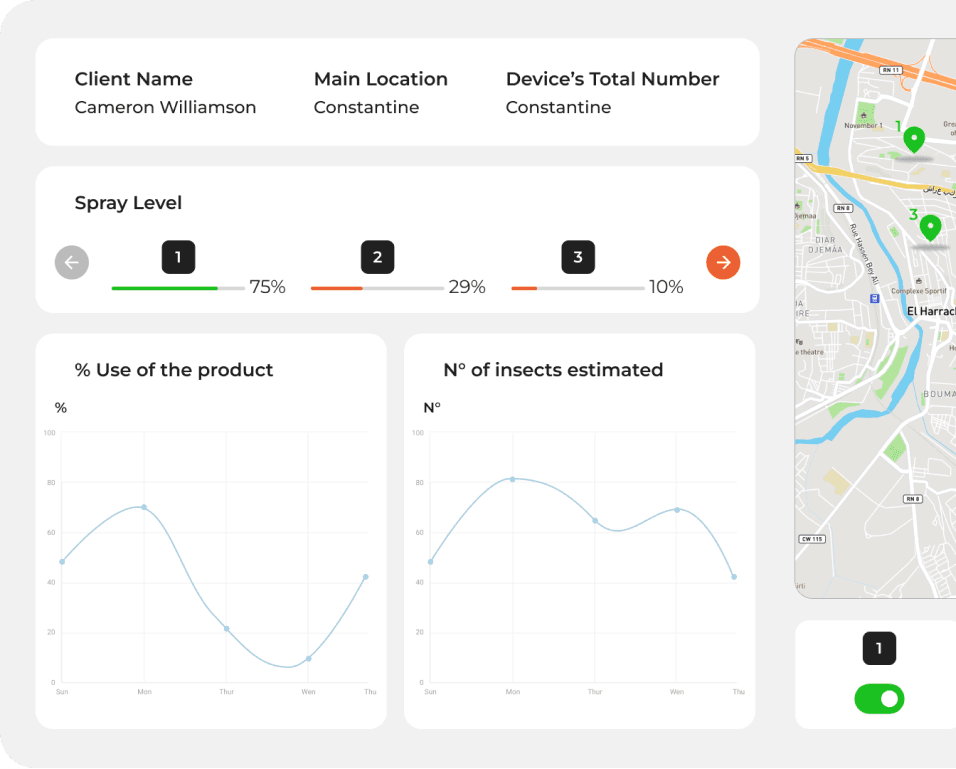Viewport: 956px width, 769px height.
Task: Click the 75% green spray progress bar
Action: tap(178, 288)
